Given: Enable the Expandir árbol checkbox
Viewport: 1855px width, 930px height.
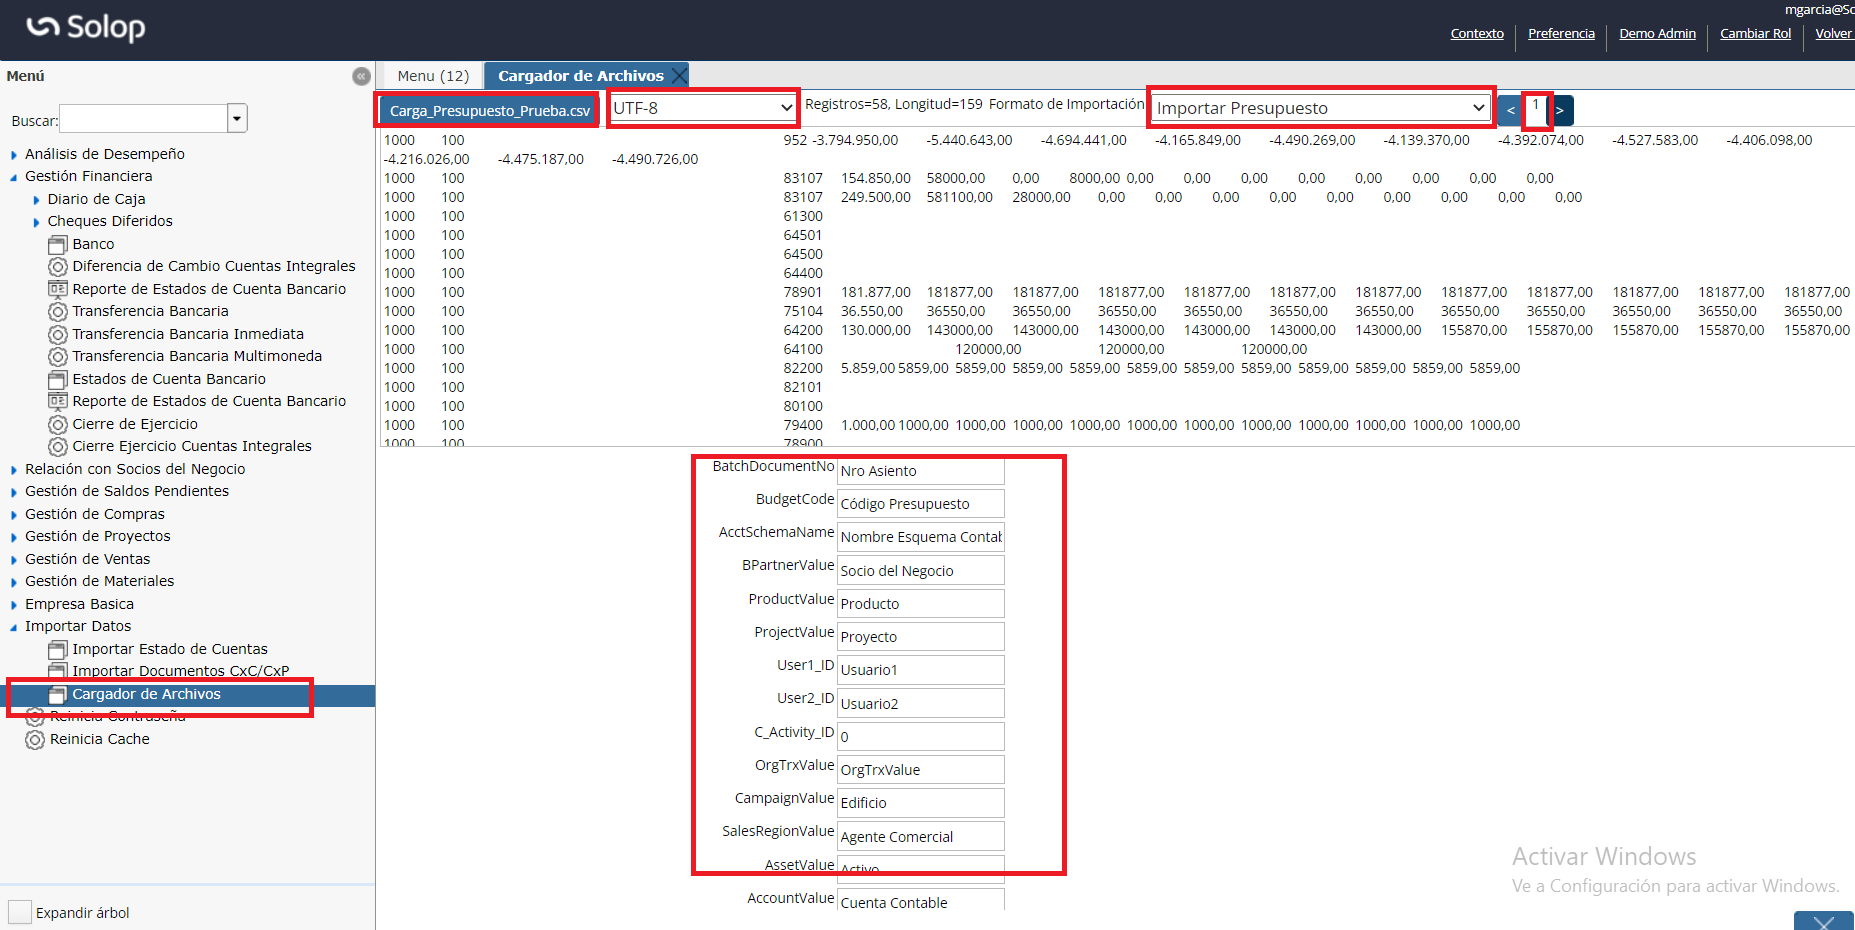Looking at the screenshot, I should coord(20,912).
